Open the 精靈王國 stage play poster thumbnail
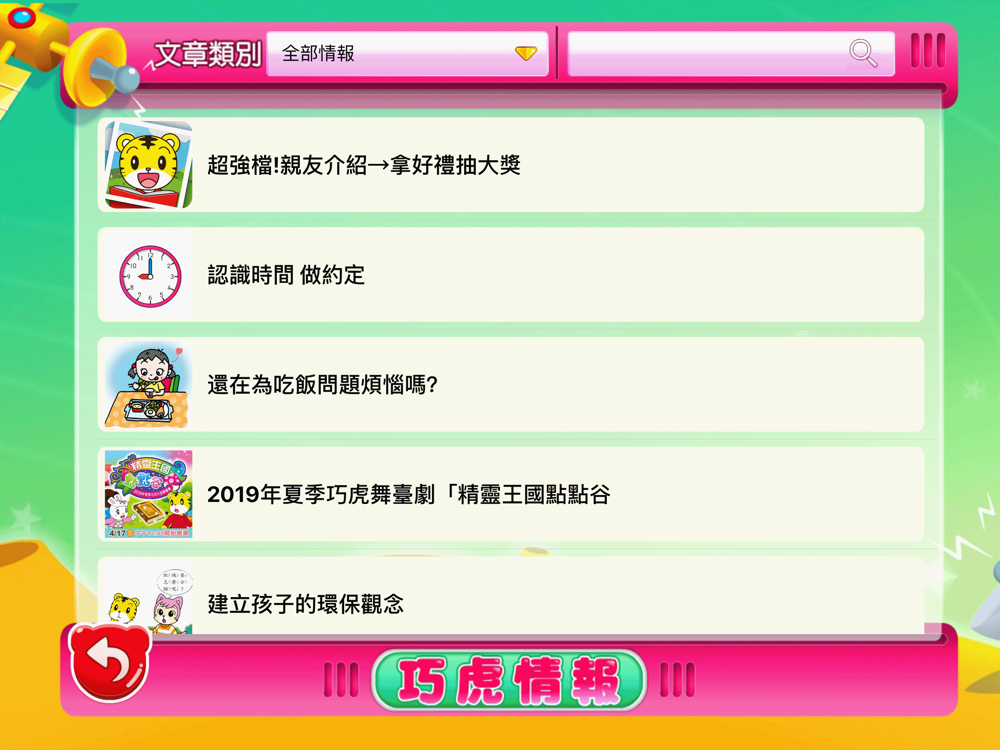Screen dimensions: 1000x750 tap(149, 494)
